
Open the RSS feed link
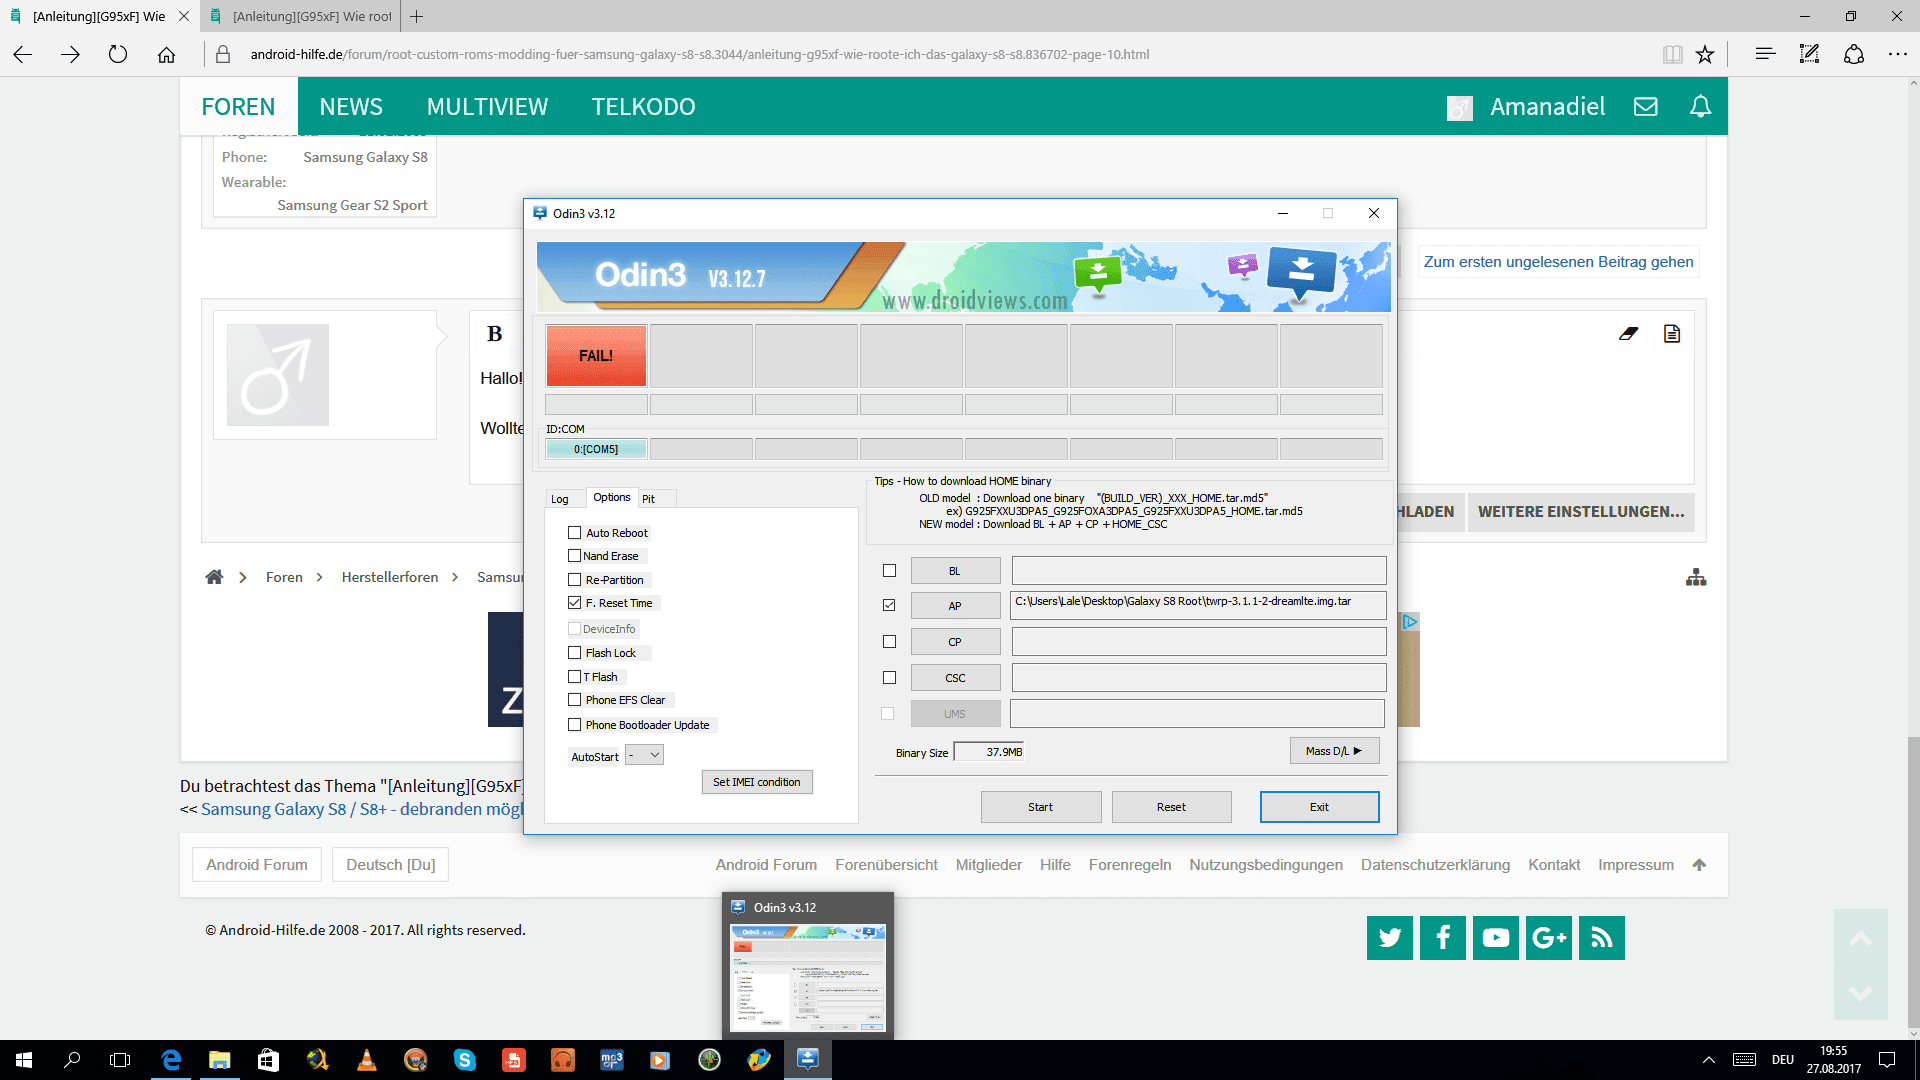pos(1602,938)
